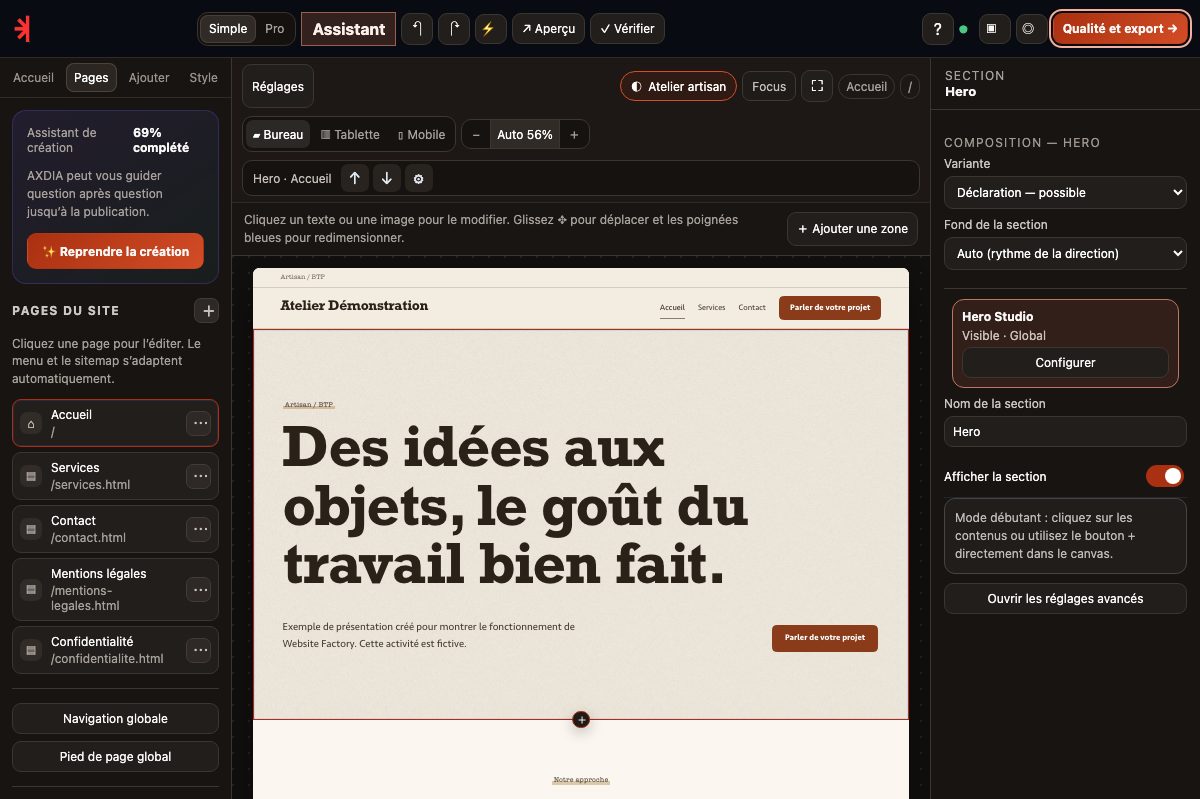Switch to Simple mode

coord(228,29)
